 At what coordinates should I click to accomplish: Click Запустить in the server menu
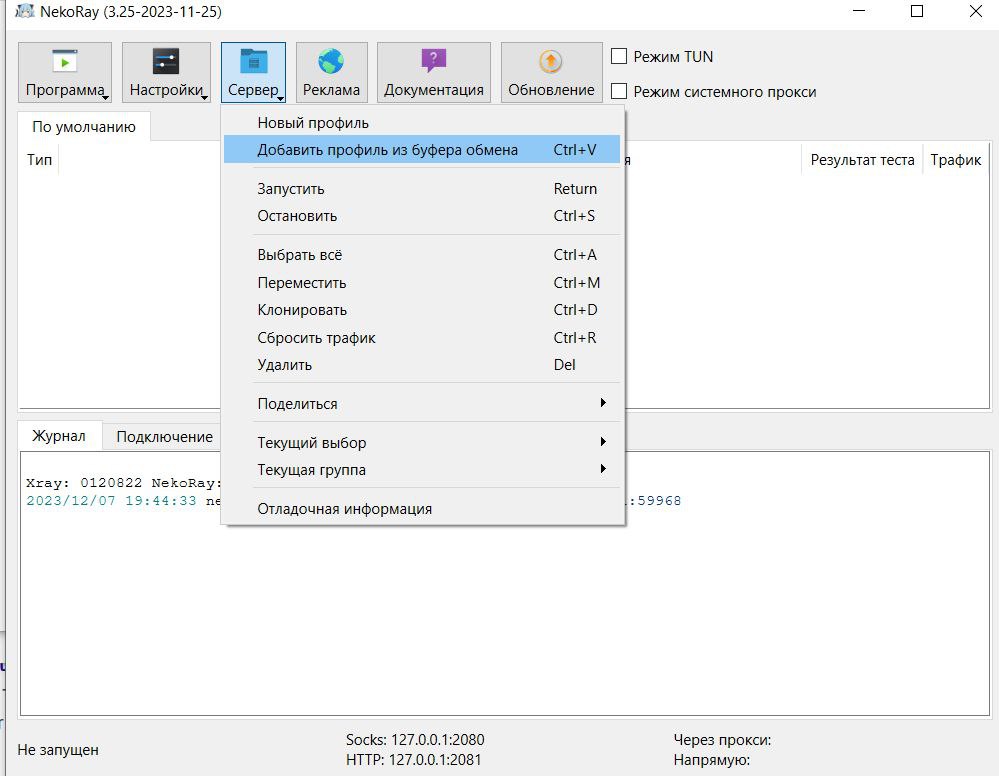point(291,189)
